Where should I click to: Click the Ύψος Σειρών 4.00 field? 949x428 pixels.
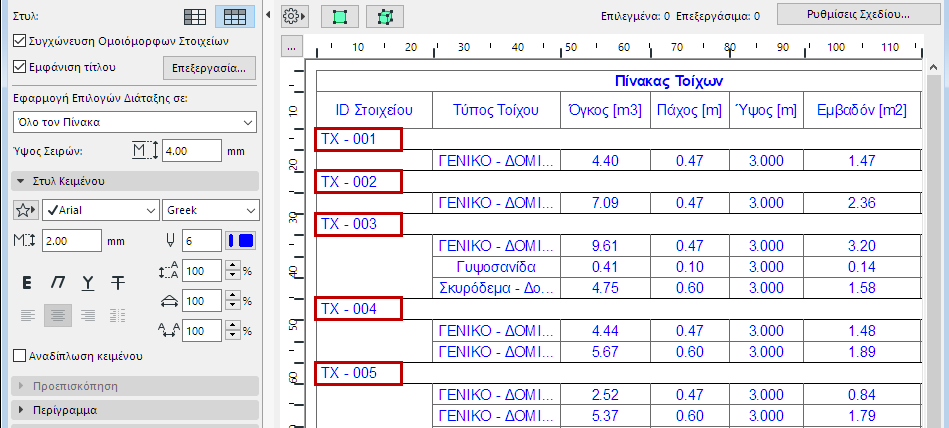(x=192, y=151)
